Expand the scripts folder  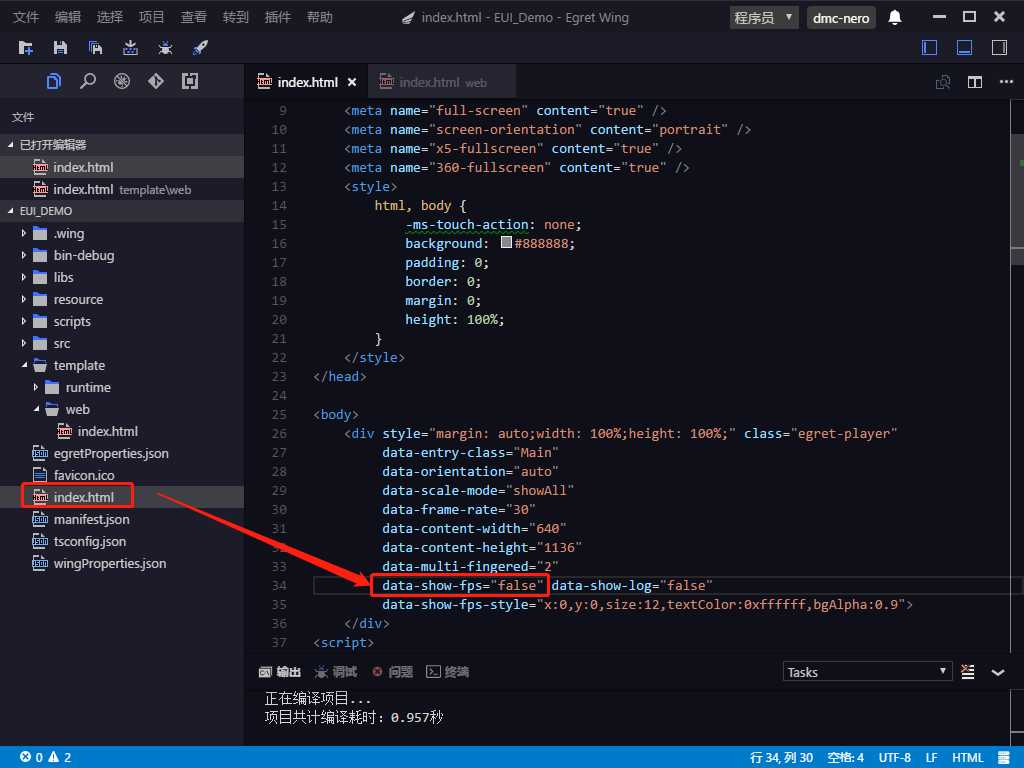pos(24,321)
